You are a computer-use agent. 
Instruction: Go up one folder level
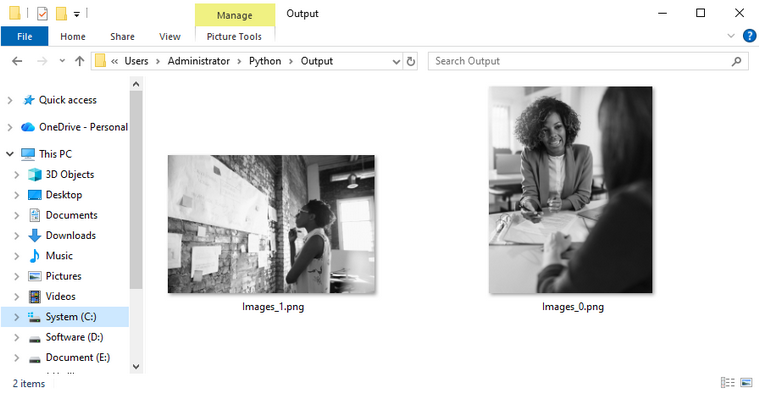79,61
